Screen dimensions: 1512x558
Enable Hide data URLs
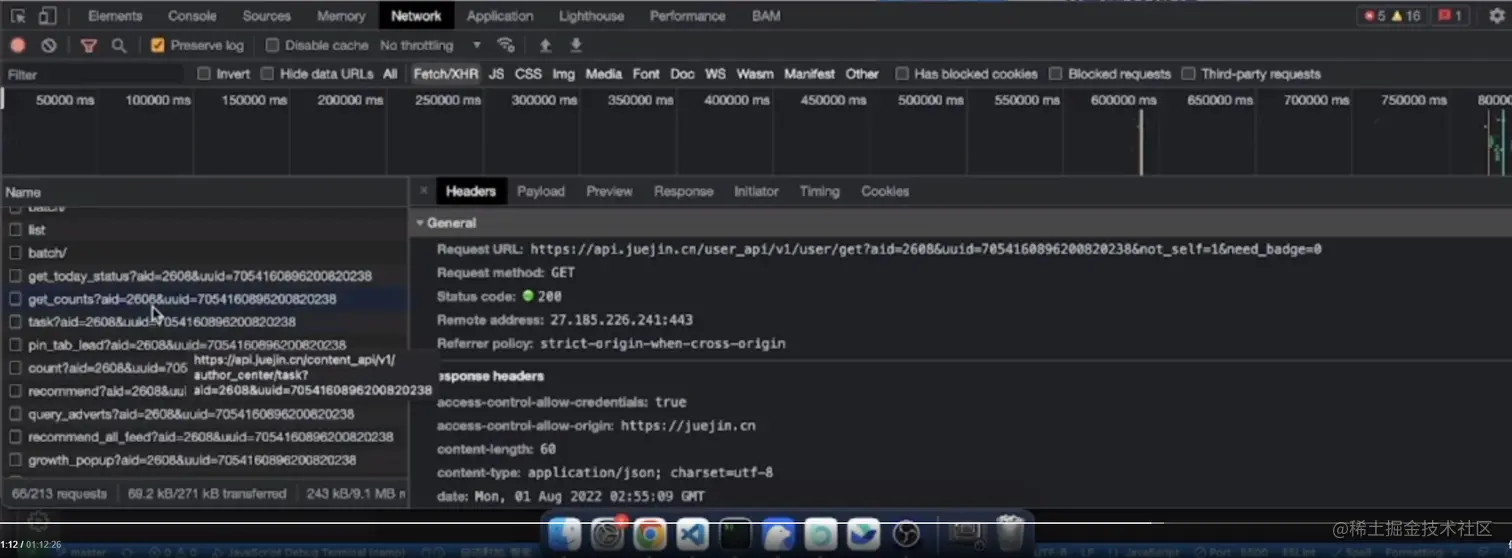tap(267, 74)
